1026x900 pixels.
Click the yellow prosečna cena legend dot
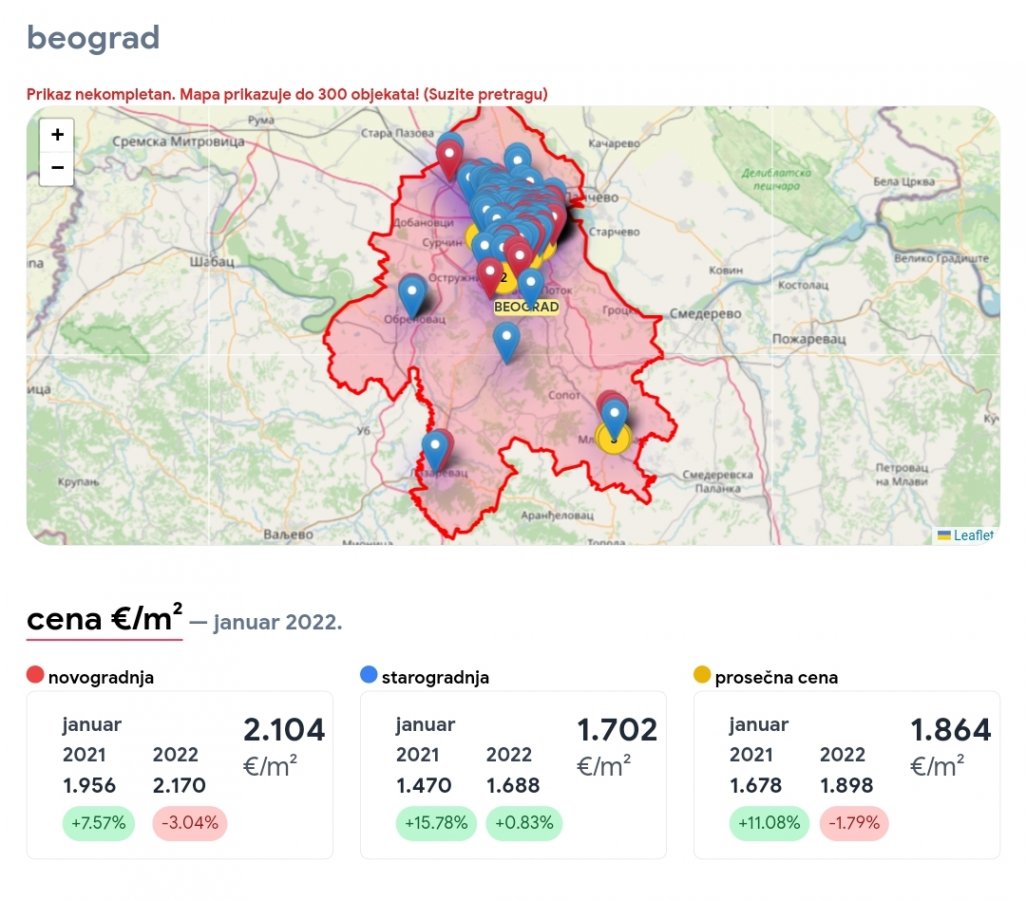tap(702, 677)
